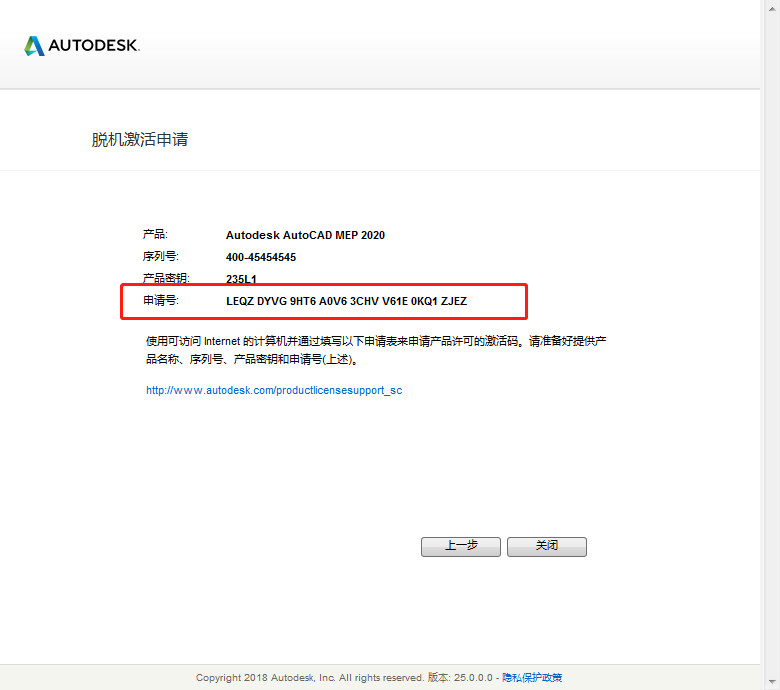The width and height of the screenshot is (780, 690).
Task: Select the request code LEQZ DYVG text
Action: 346,301
